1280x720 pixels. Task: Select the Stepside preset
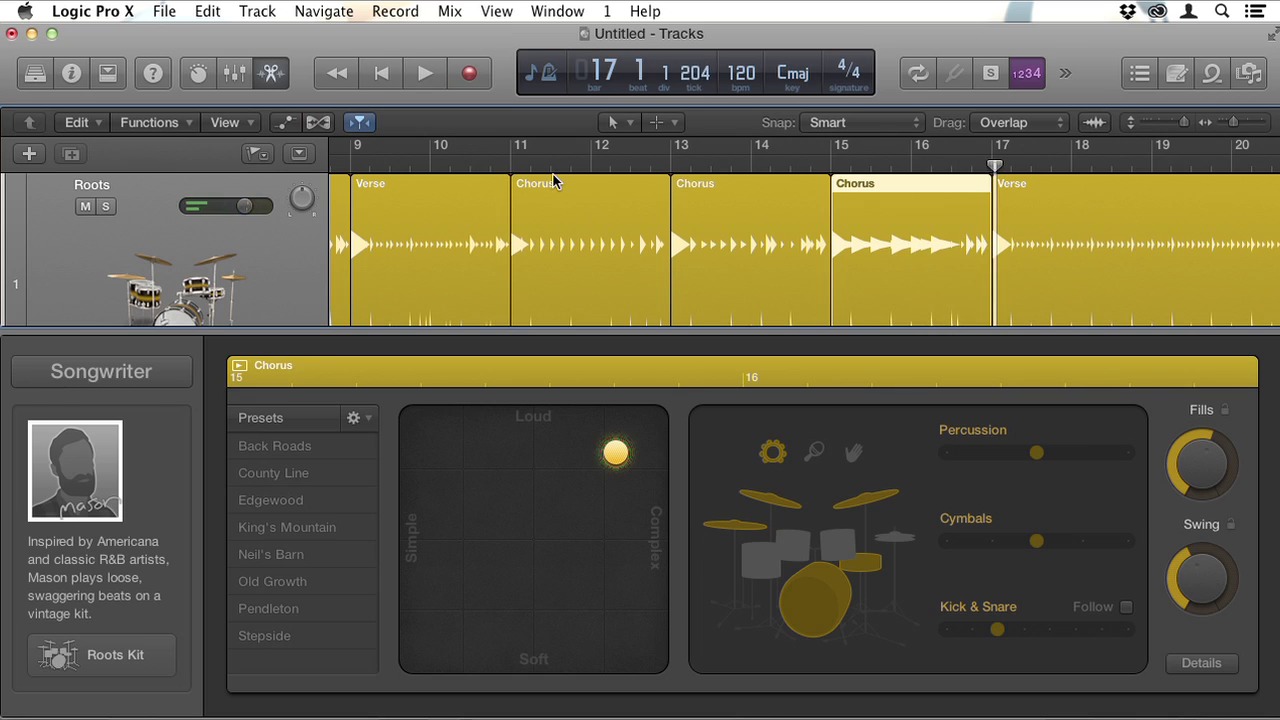pyautogui.click(x=303, y=635)
